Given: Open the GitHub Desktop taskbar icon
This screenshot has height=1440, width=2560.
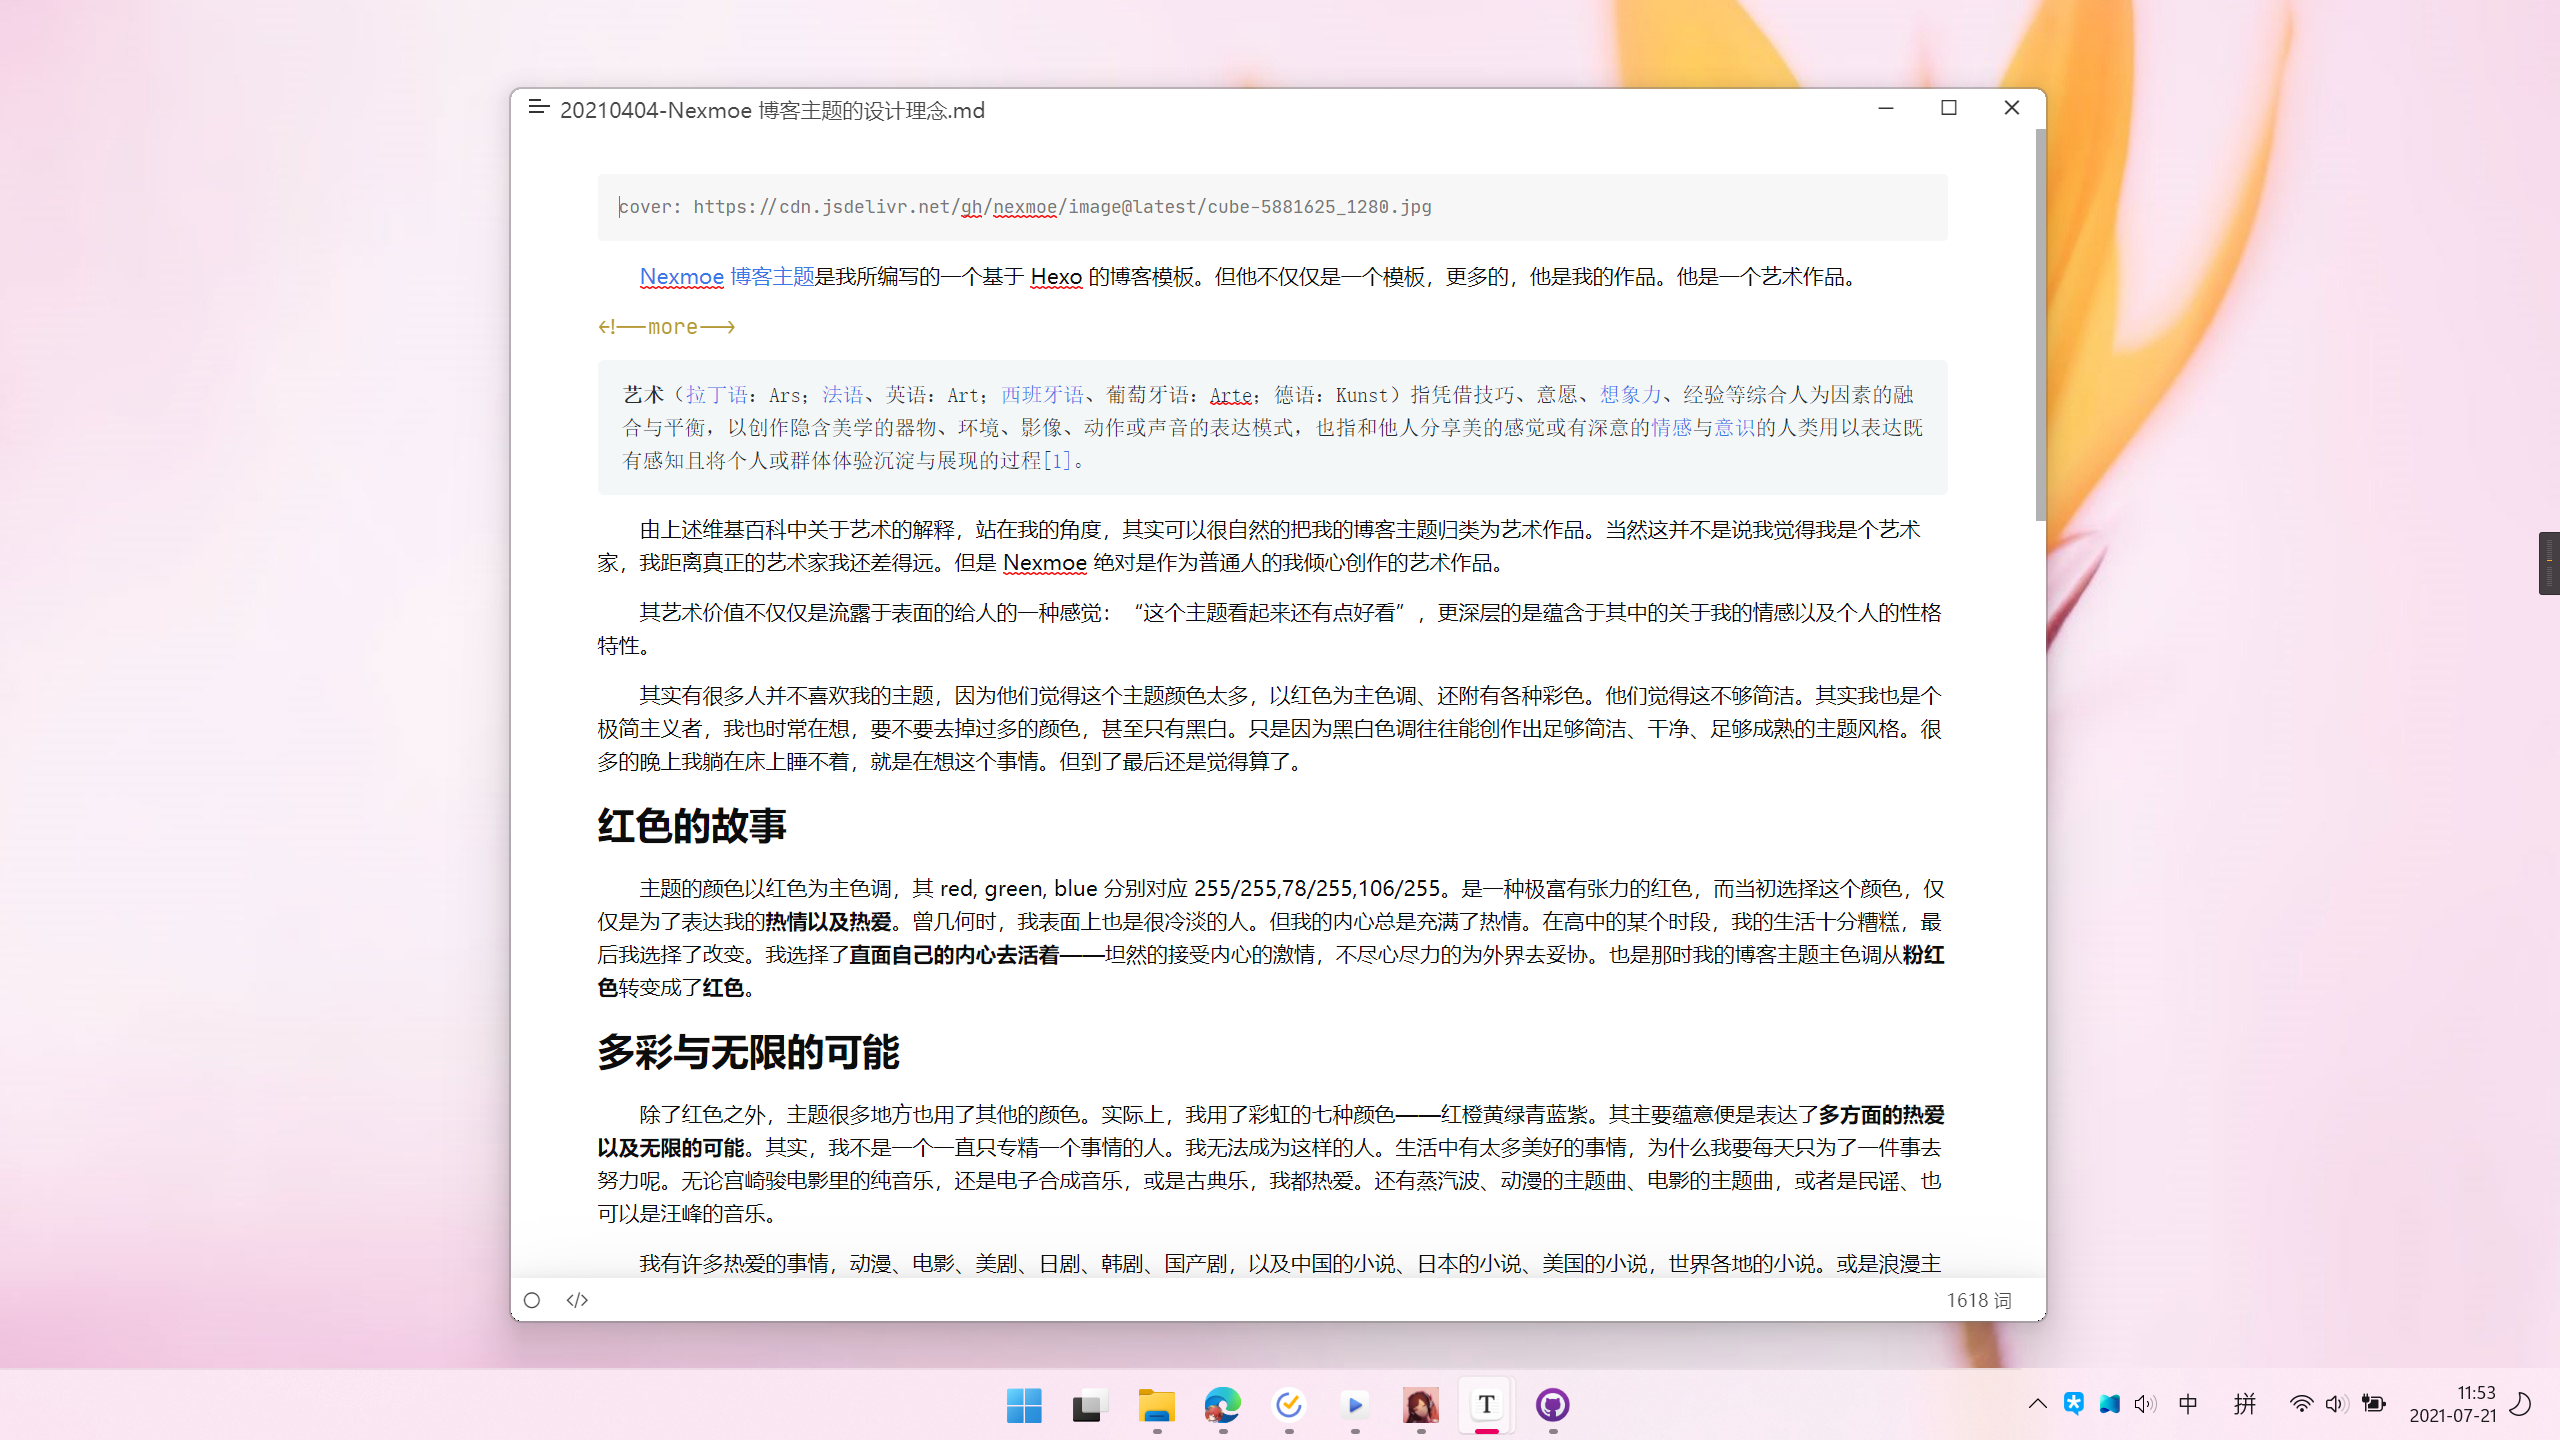Looking at the screenshot, I should [x=1552, y=1405].
